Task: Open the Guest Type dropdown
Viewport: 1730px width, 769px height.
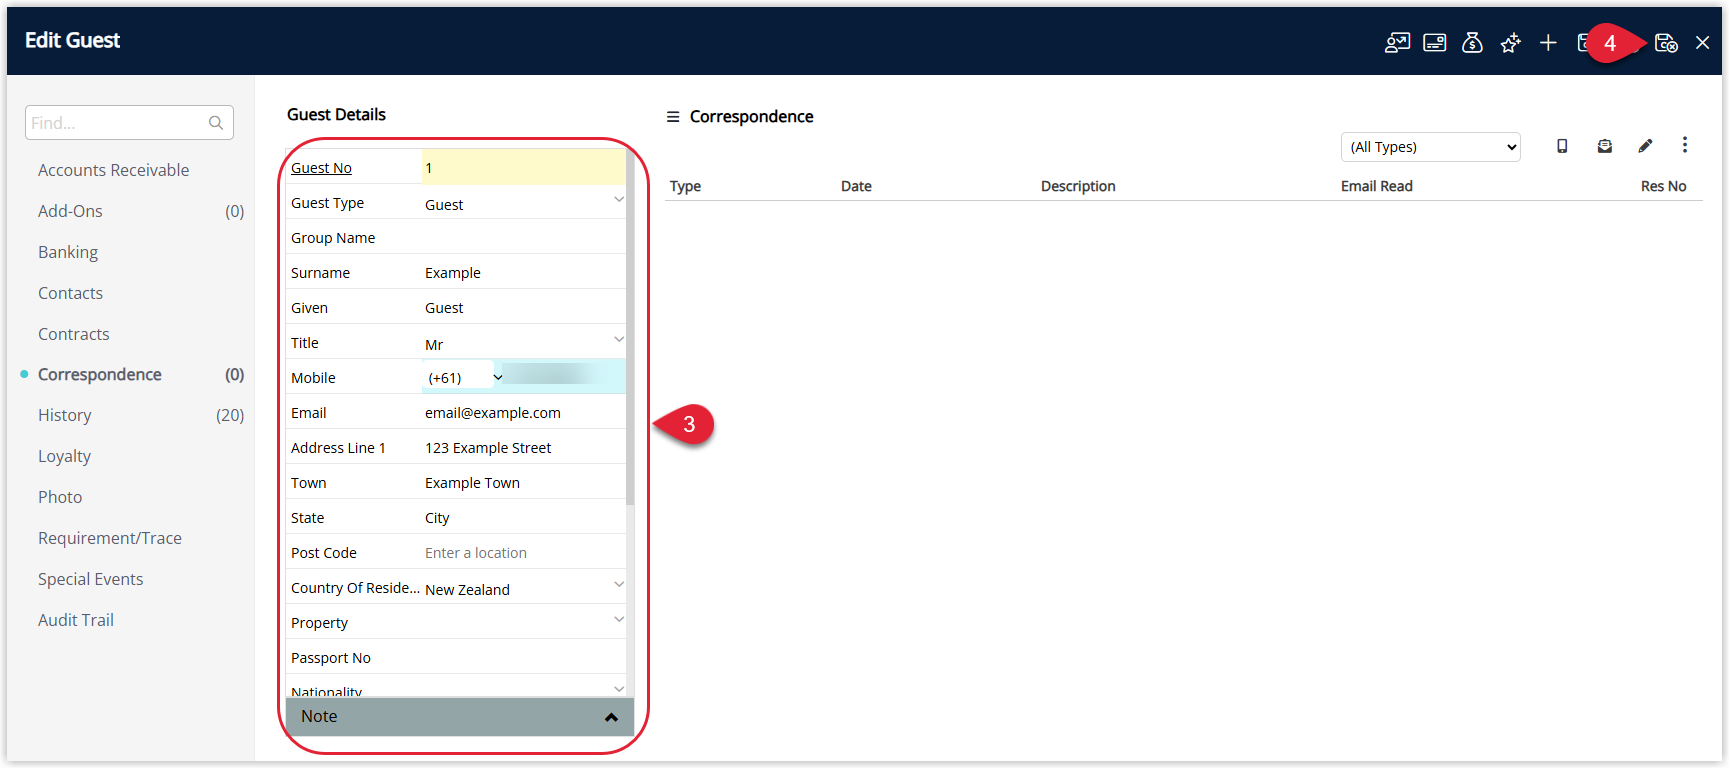Action: (x=619, y=200)
